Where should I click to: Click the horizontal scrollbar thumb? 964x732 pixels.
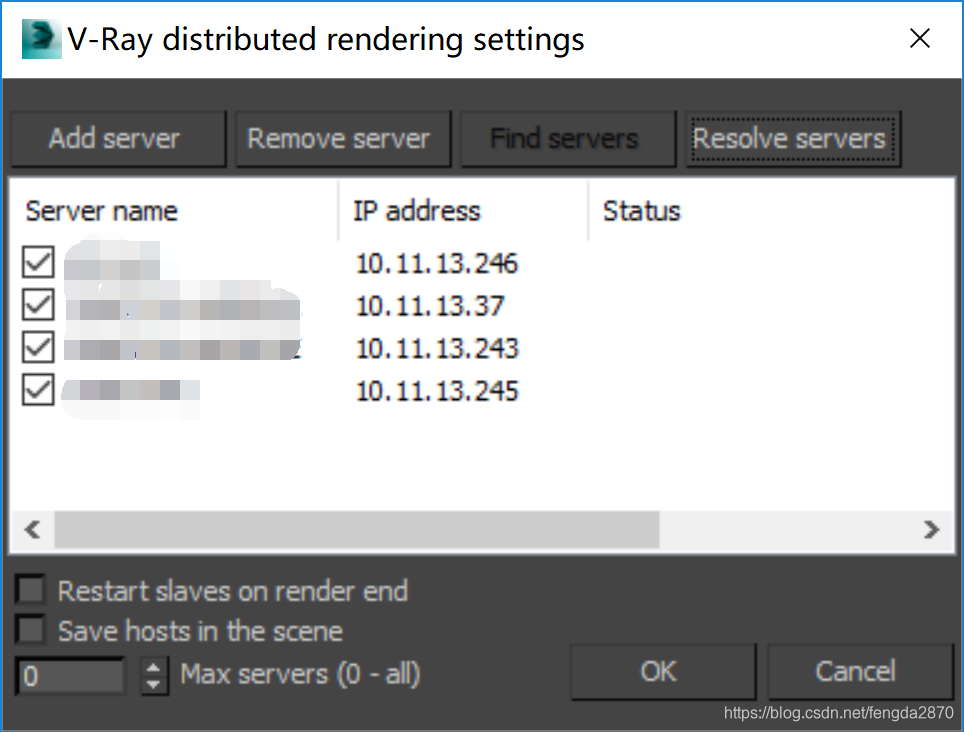(x=357, y=529)
